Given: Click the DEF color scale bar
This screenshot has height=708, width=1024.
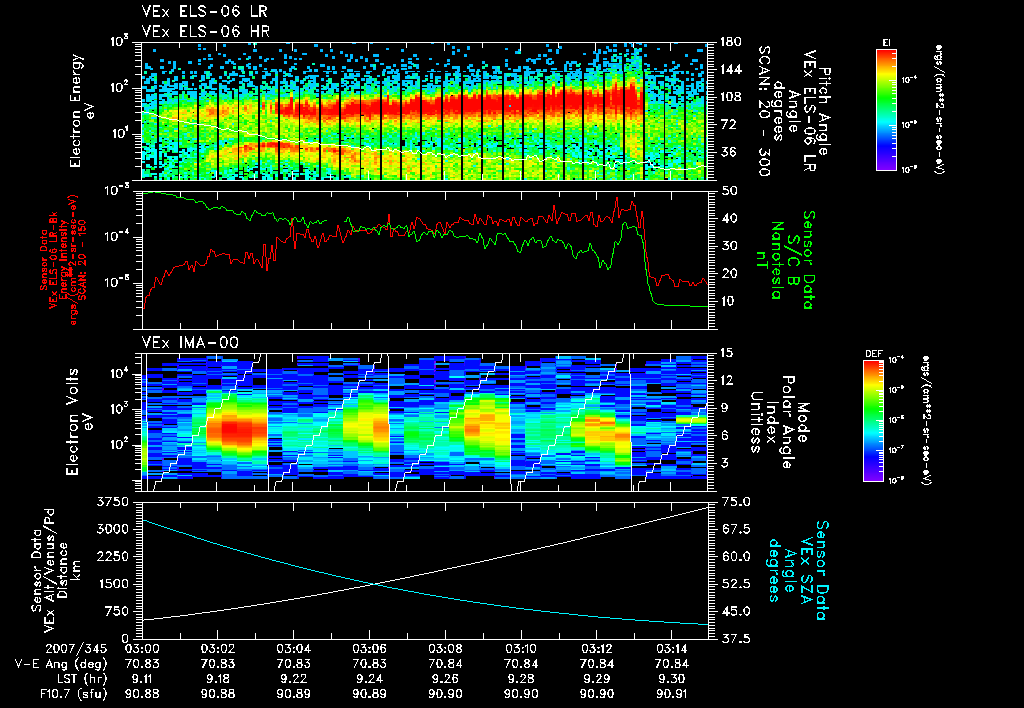Looking at the screenshot, I should tap(874, 421).
